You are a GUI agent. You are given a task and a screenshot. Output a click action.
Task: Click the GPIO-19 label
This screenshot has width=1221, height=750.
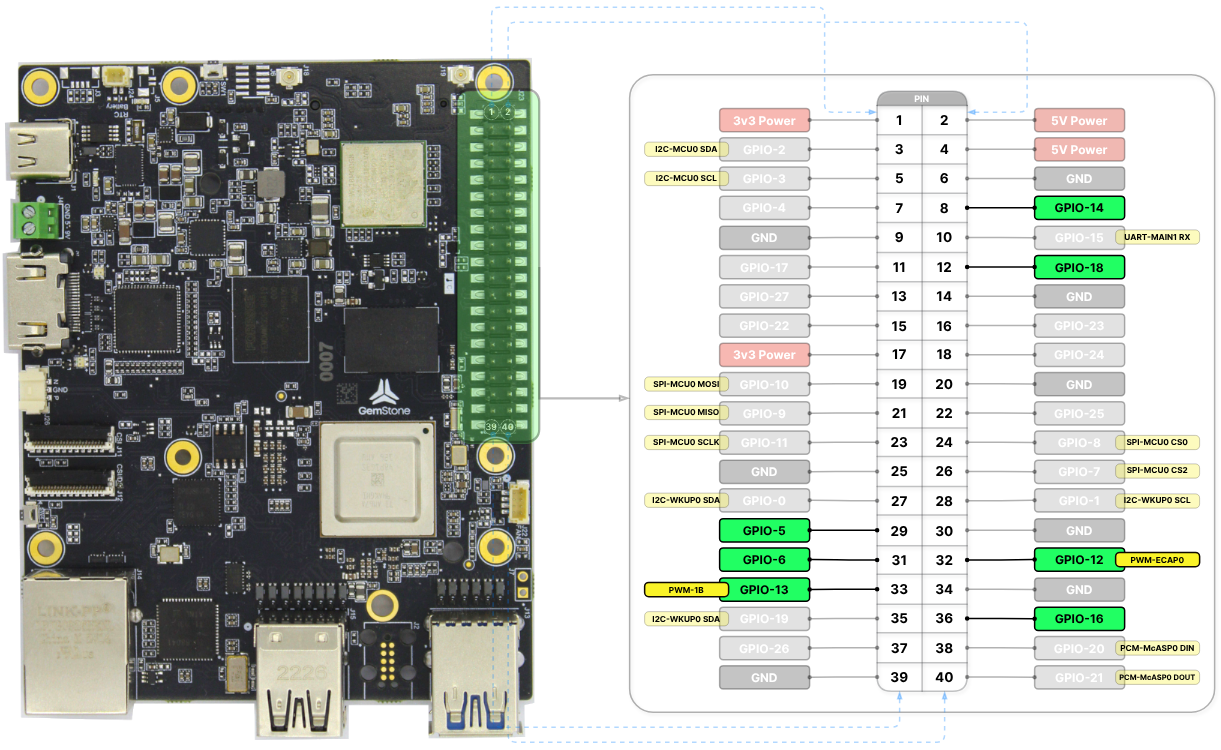click(764, 618)
